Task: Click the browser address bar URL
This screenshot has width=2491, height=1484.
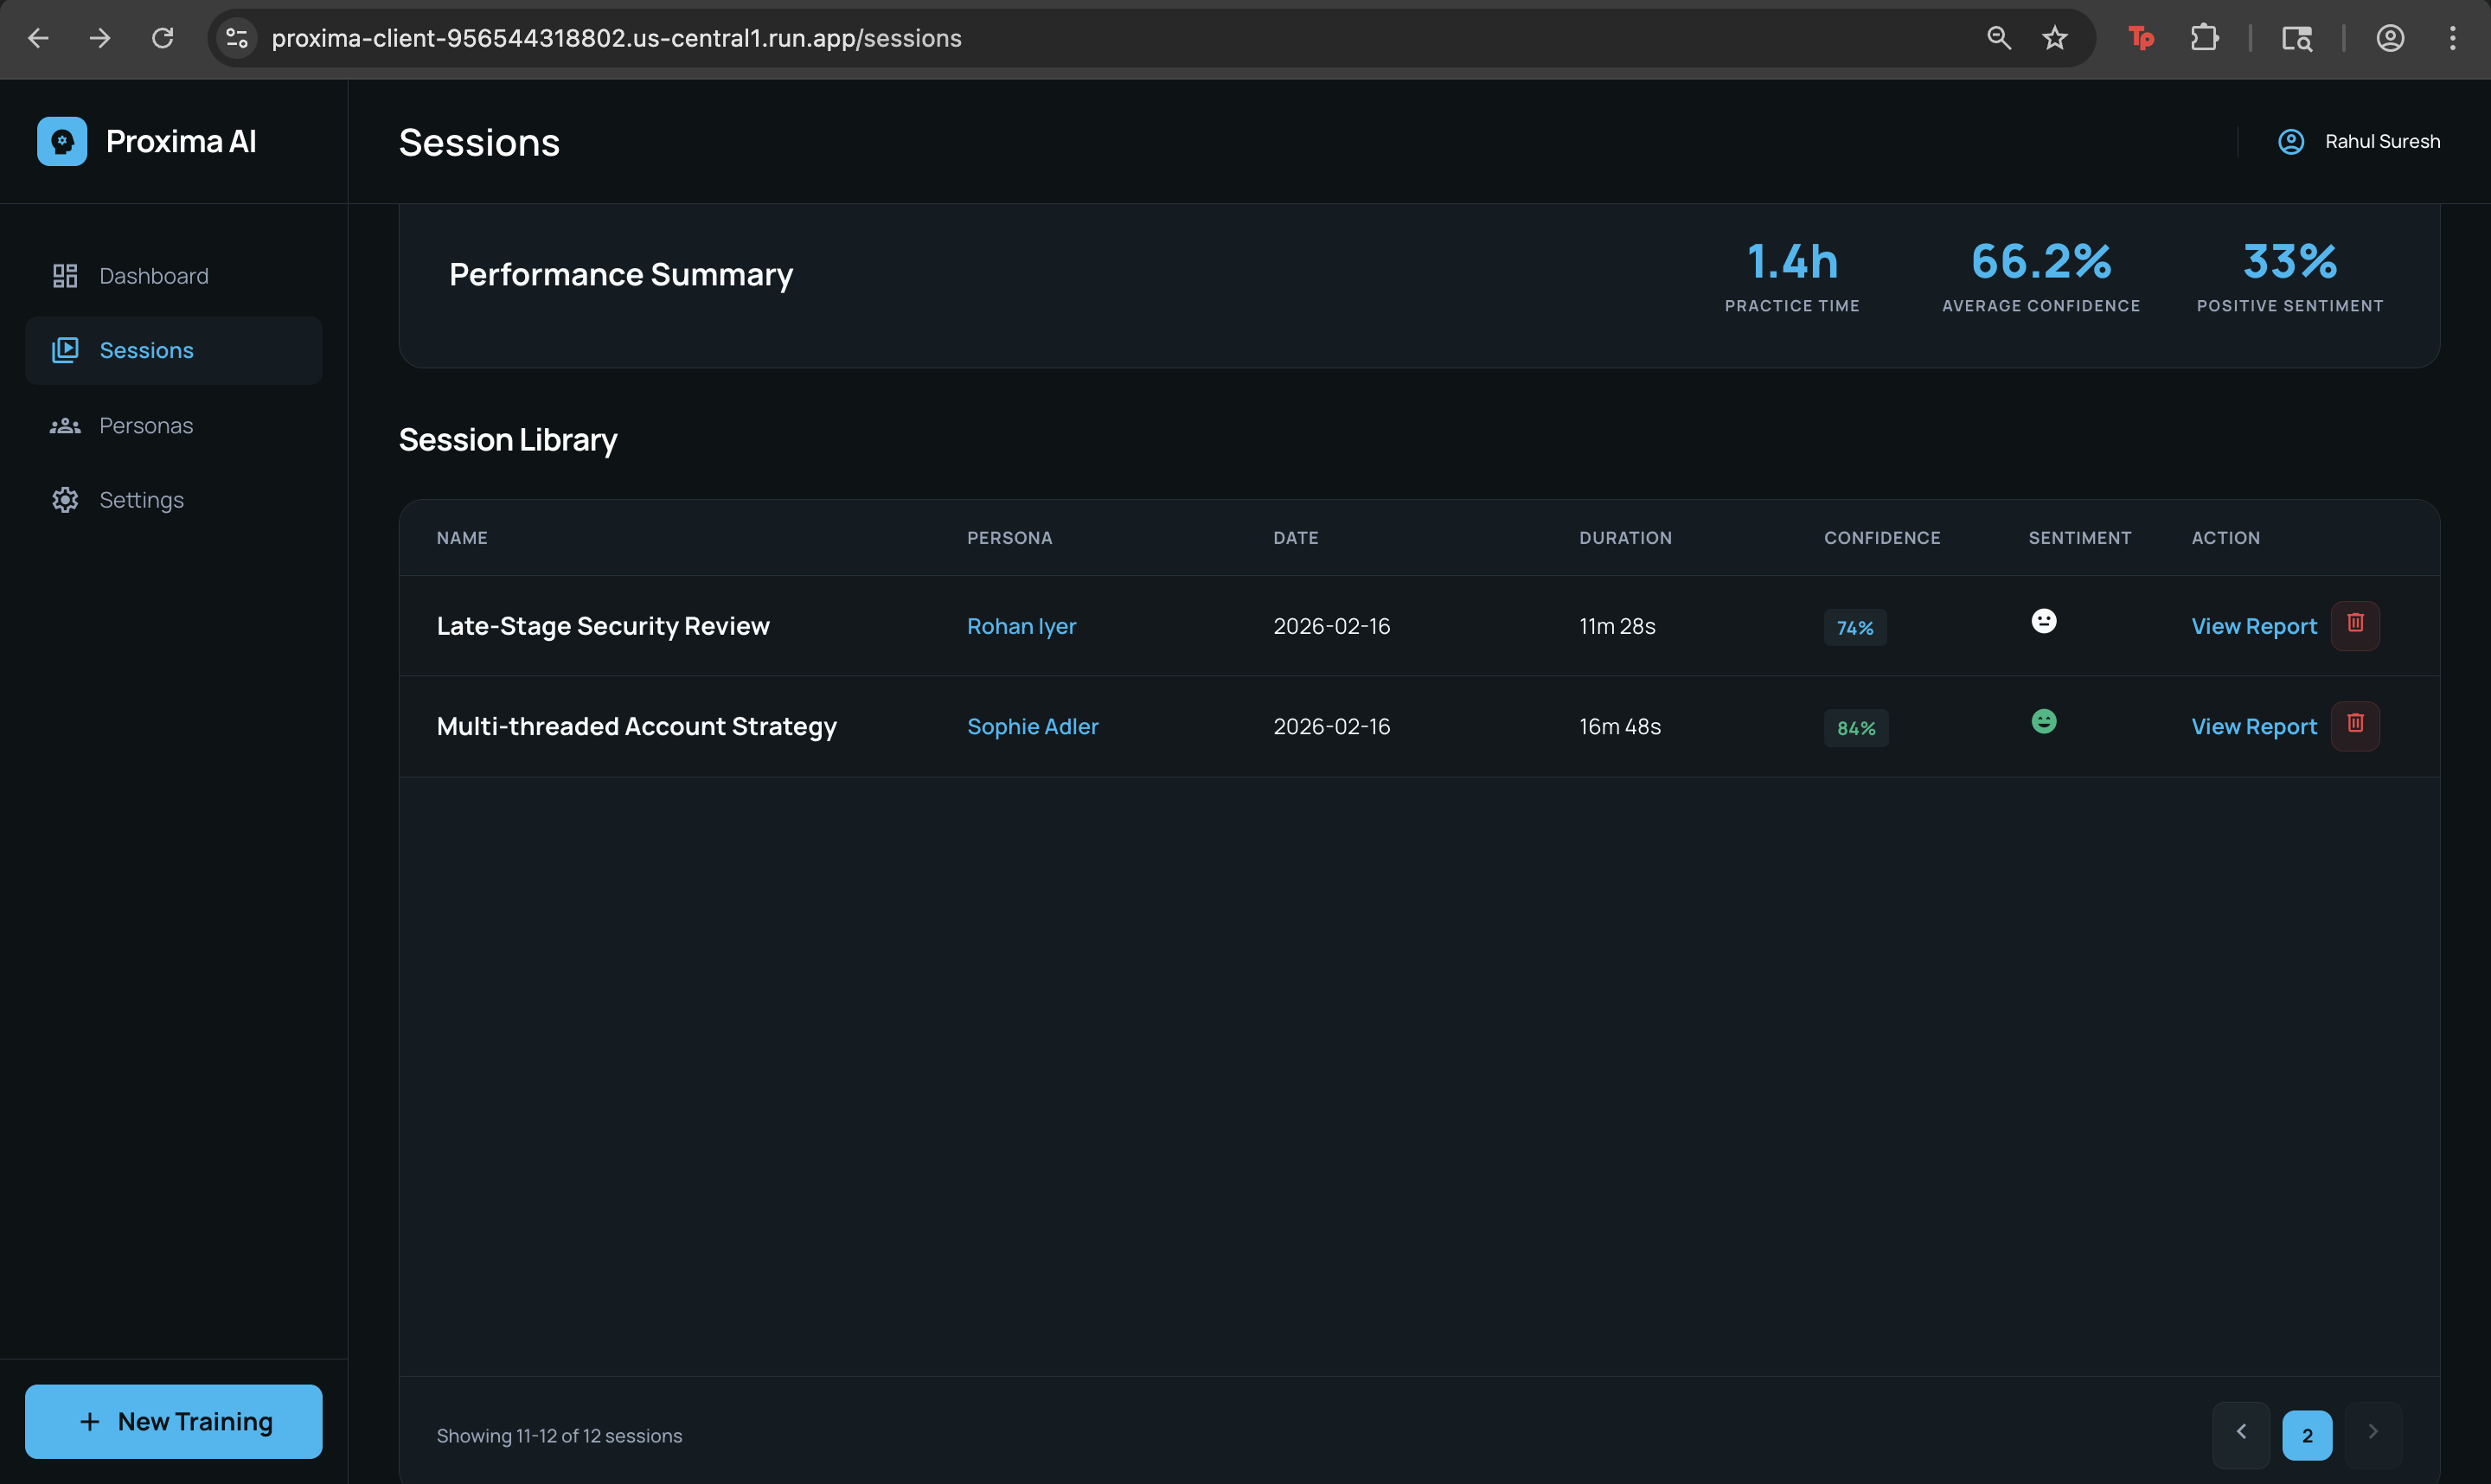Action: click(x=616, y=38)
